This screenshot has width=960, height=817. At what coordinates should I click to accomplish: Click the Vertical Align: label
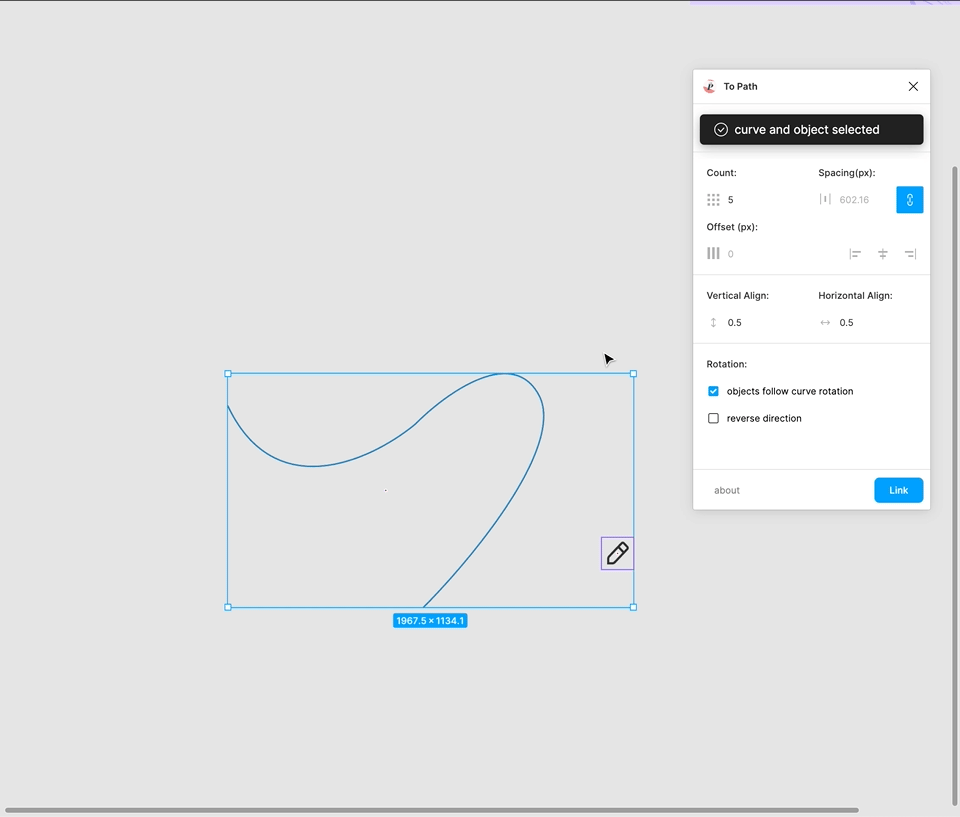738,295
